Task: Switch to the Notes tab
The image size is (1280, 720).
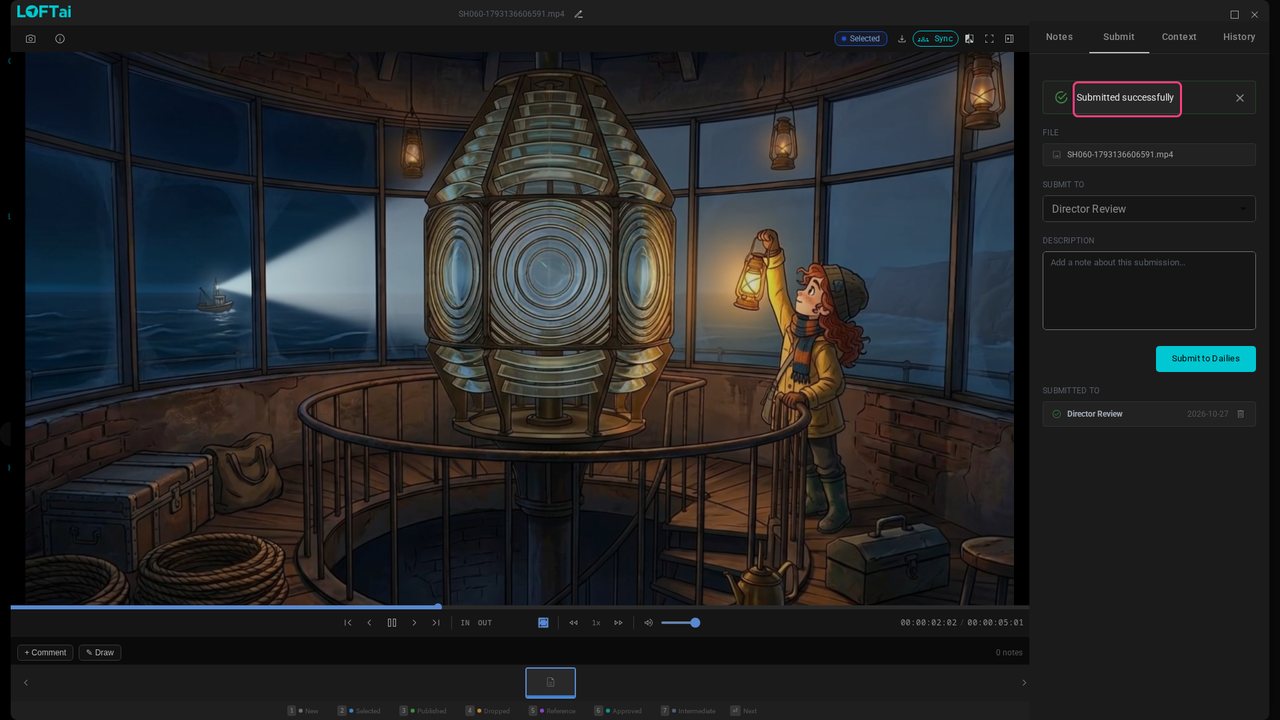Action: click(x=1059, y=37)
